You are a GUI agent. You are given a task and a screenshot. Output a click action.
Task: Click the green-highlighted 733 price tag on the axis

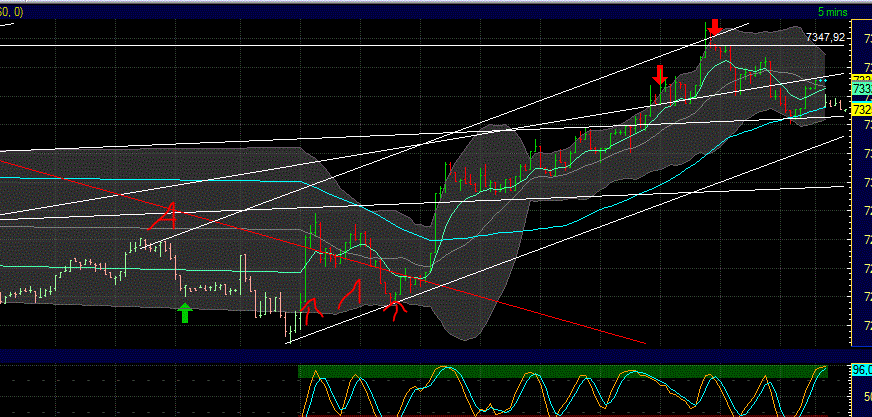click(x=862, y=90)
